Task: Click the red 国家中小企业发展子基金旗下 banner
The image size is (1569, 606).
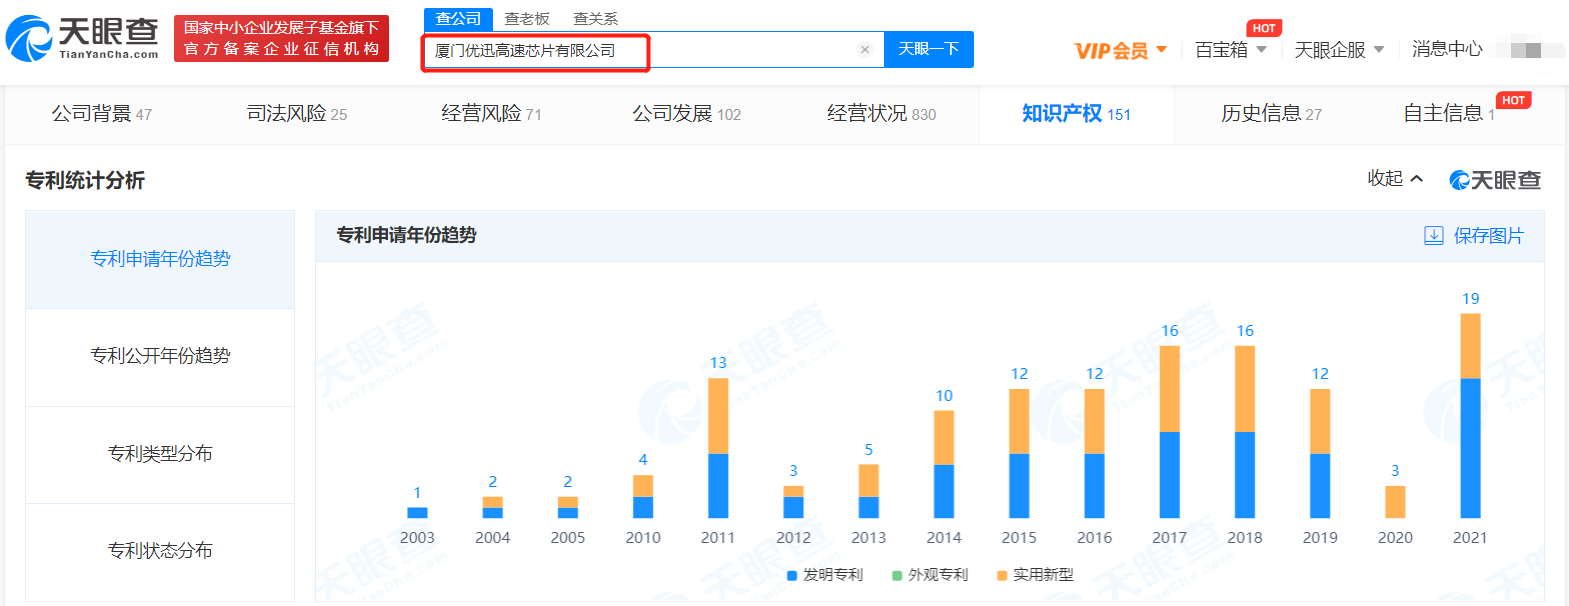Action: click(281, 38)
